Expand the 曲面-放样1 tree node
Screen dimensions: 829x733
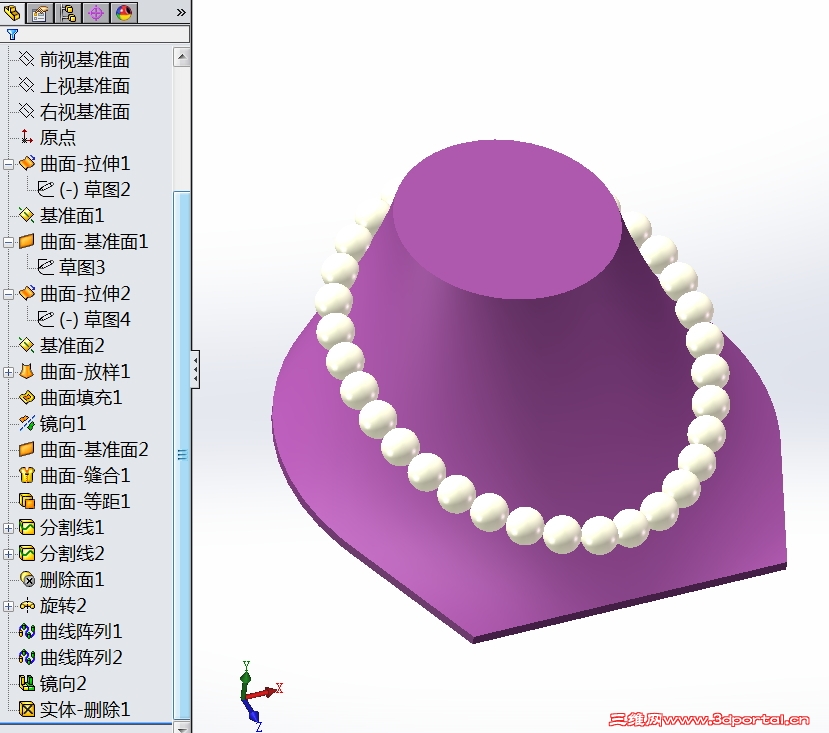(8, 372)
